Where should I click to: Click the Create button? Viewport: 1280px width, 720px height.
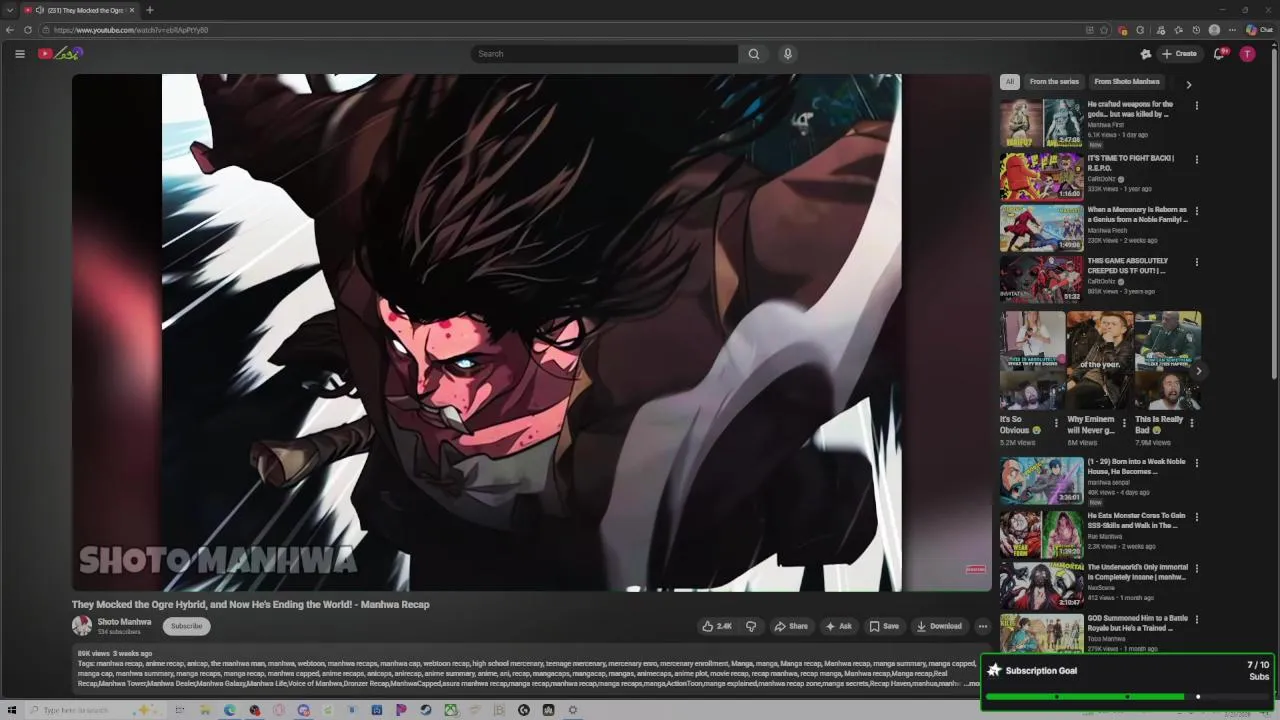click(x=1180, y=54)
